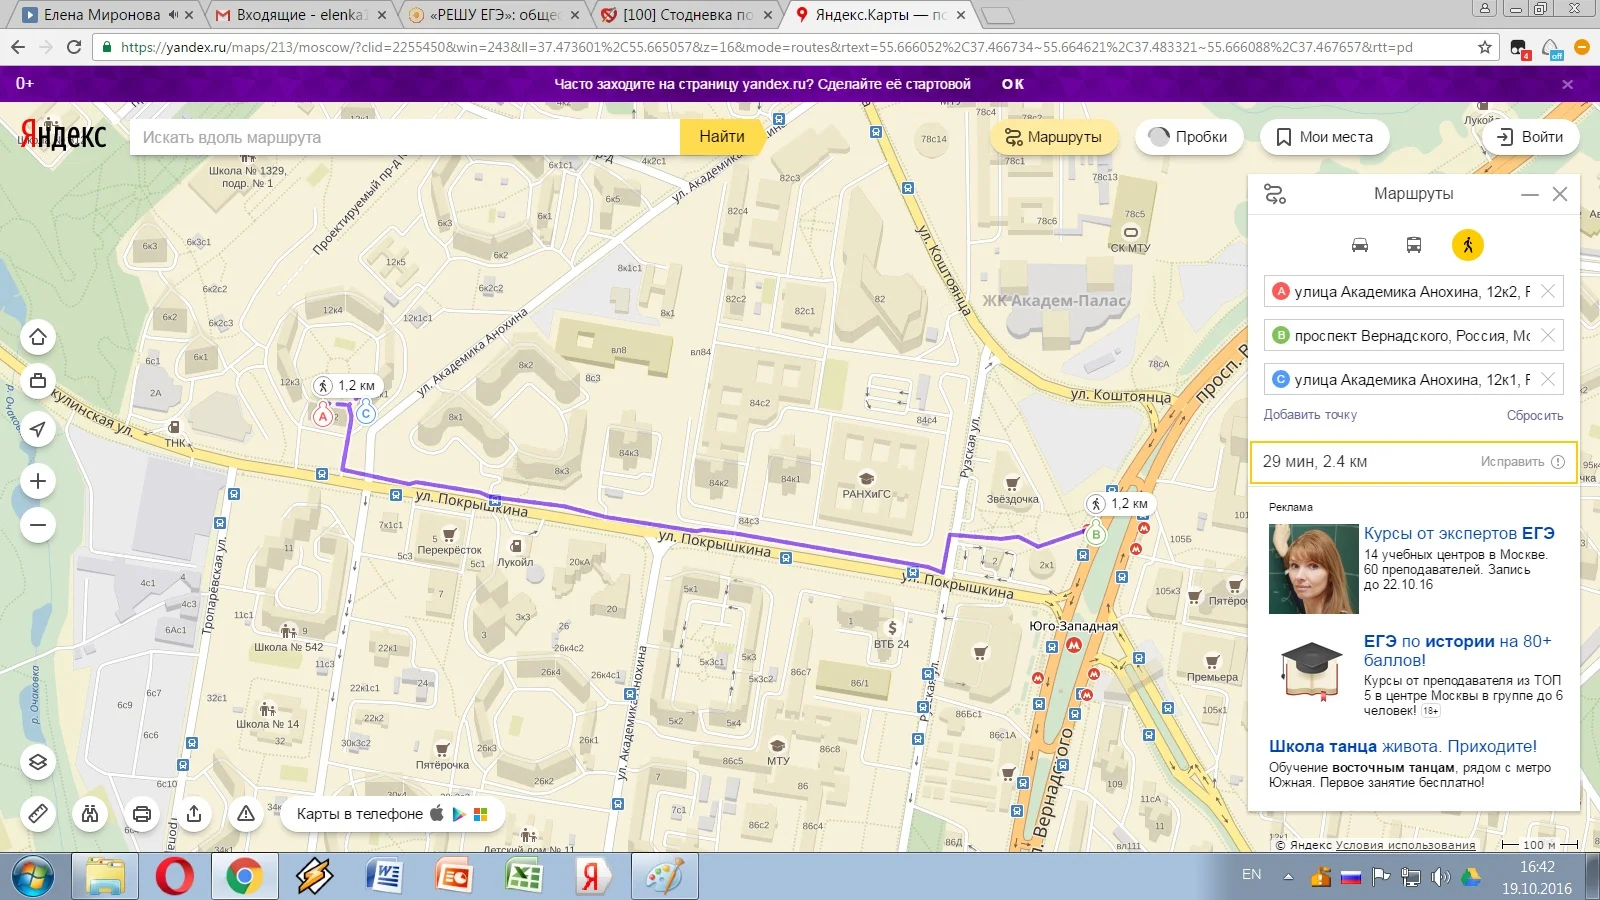Confirm the start page banner with OK

coord(1013,84)
